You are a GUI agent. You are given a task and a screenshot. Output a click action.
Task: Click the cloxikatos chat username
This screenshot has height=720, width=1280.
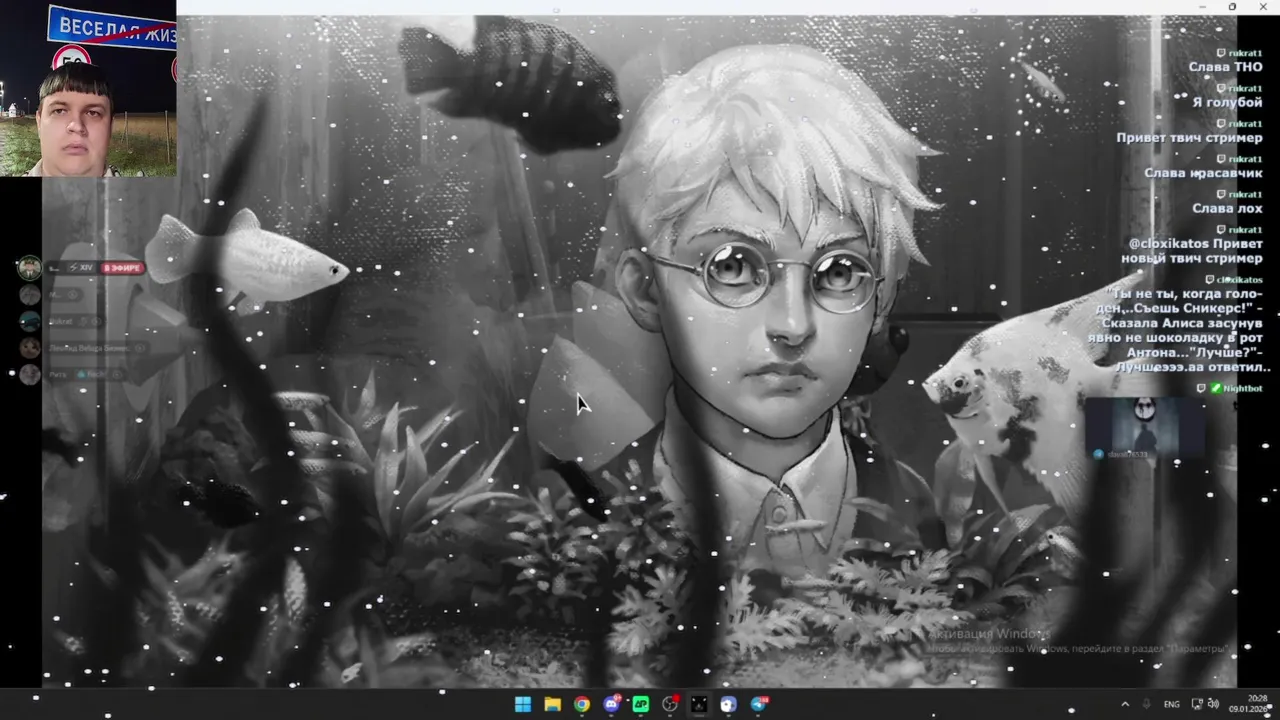[1240, 280]
